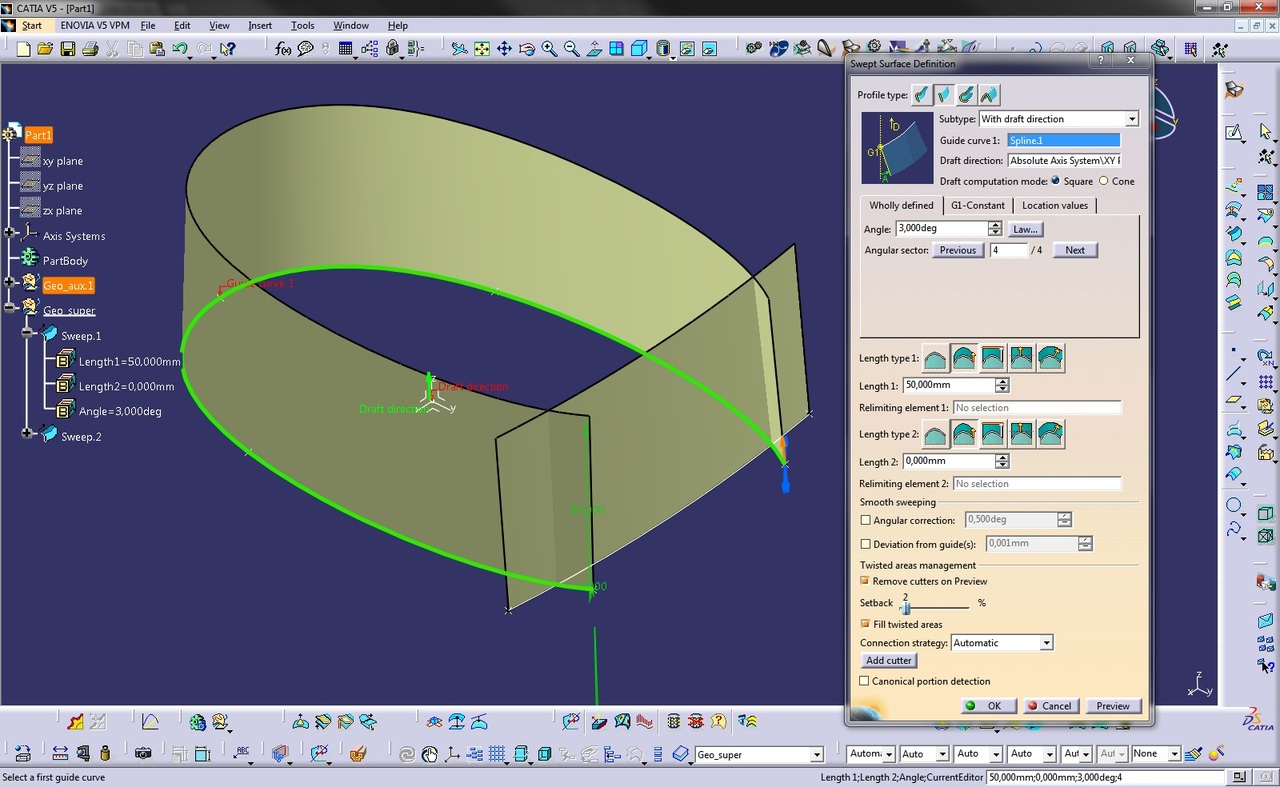Screen dimensions: 1280x787
Task: Click the New document icon
Action: coord(23,49)
